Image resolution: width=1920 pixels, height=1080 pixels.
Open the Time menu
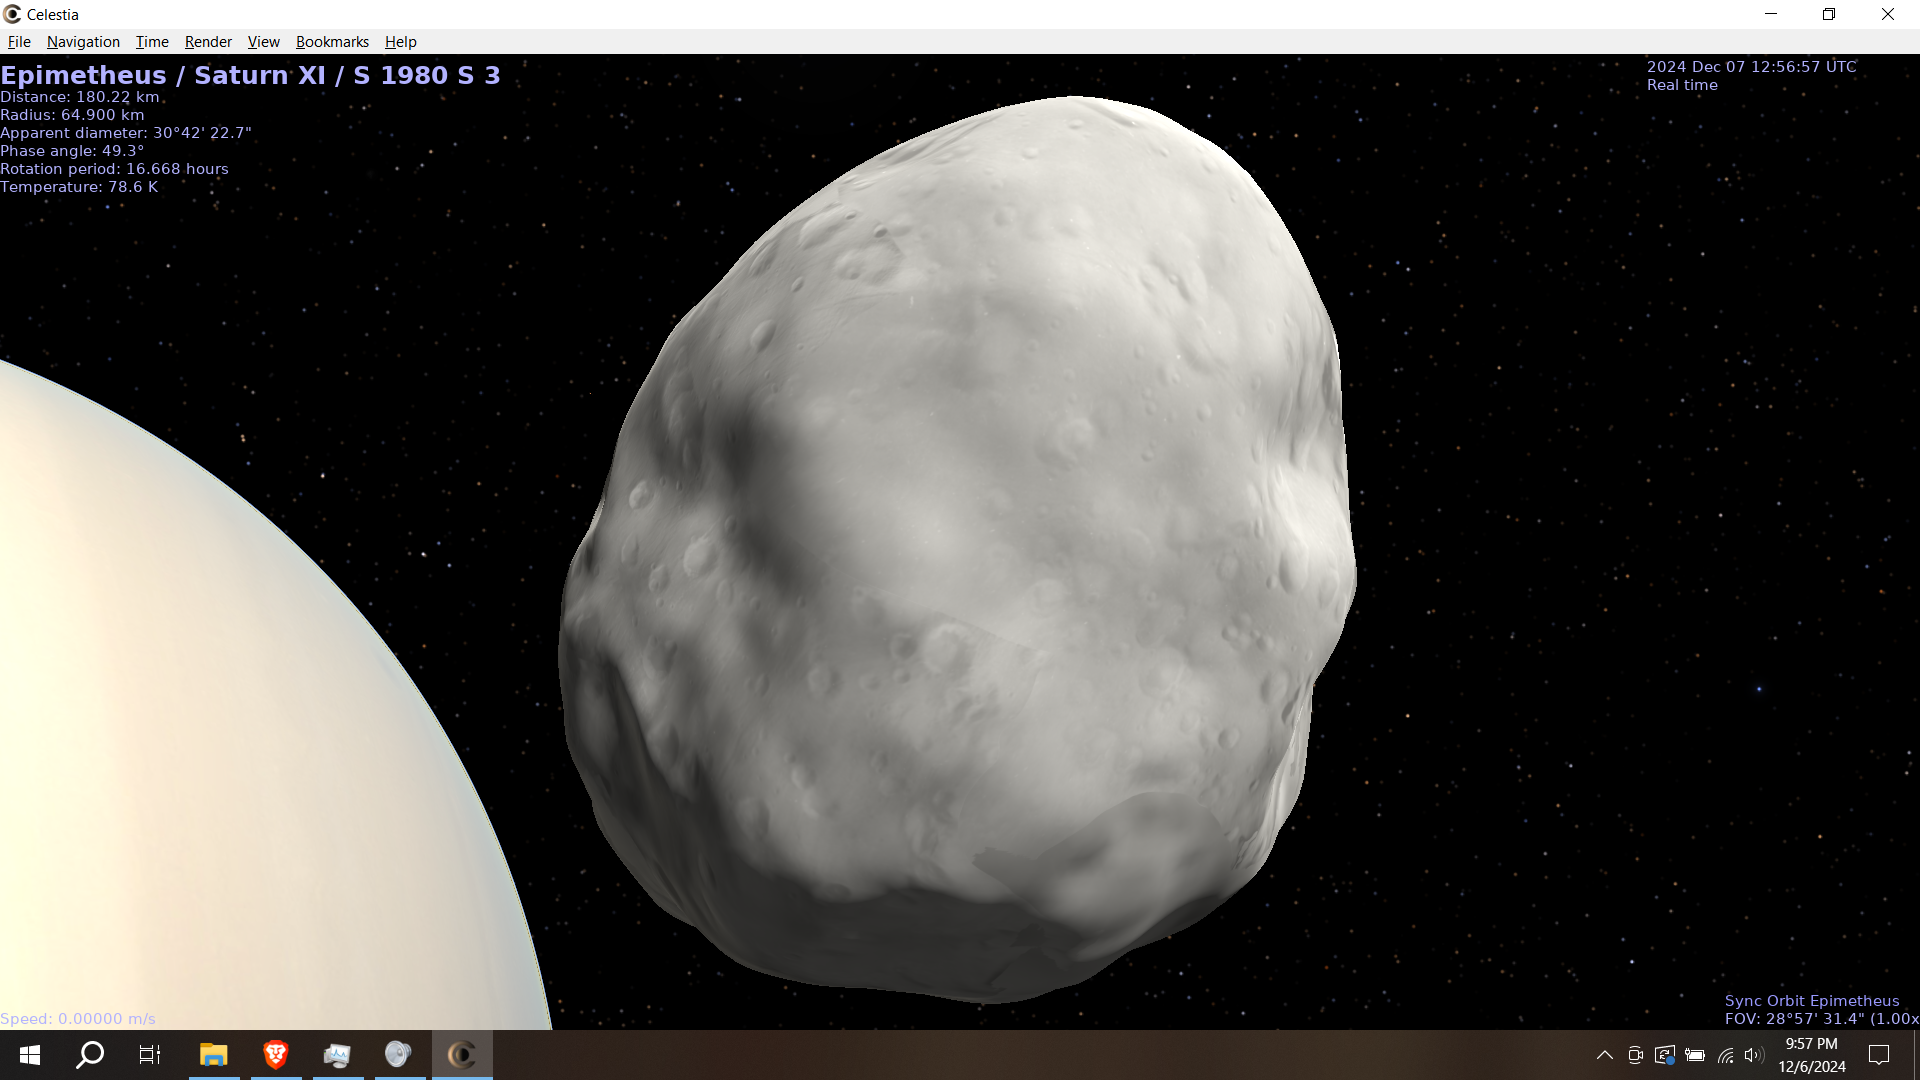152,42
